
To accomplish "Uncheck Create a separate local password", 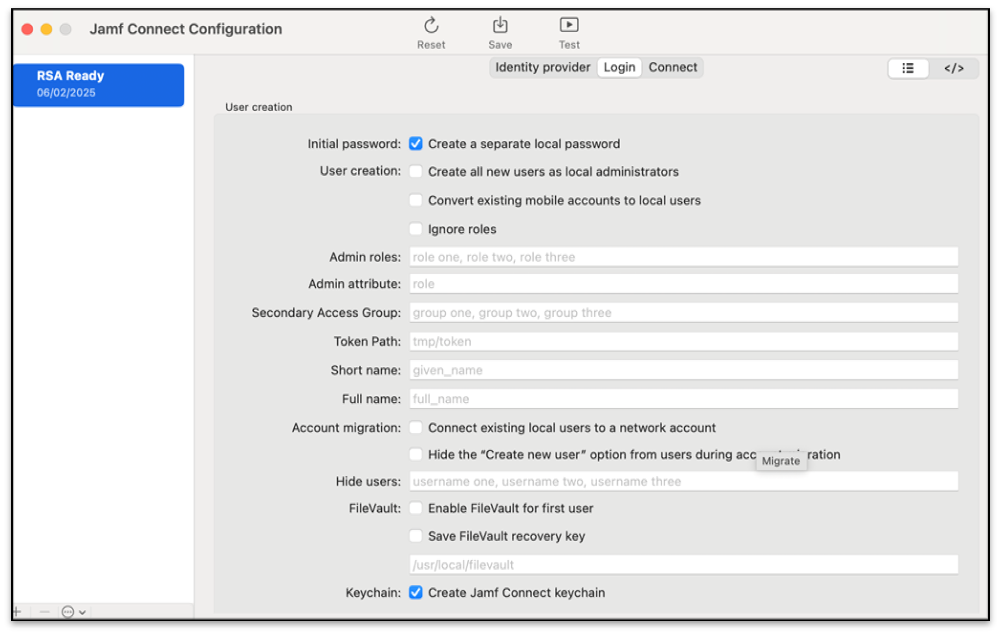I will pyautogui.click(x=416, y=144).
